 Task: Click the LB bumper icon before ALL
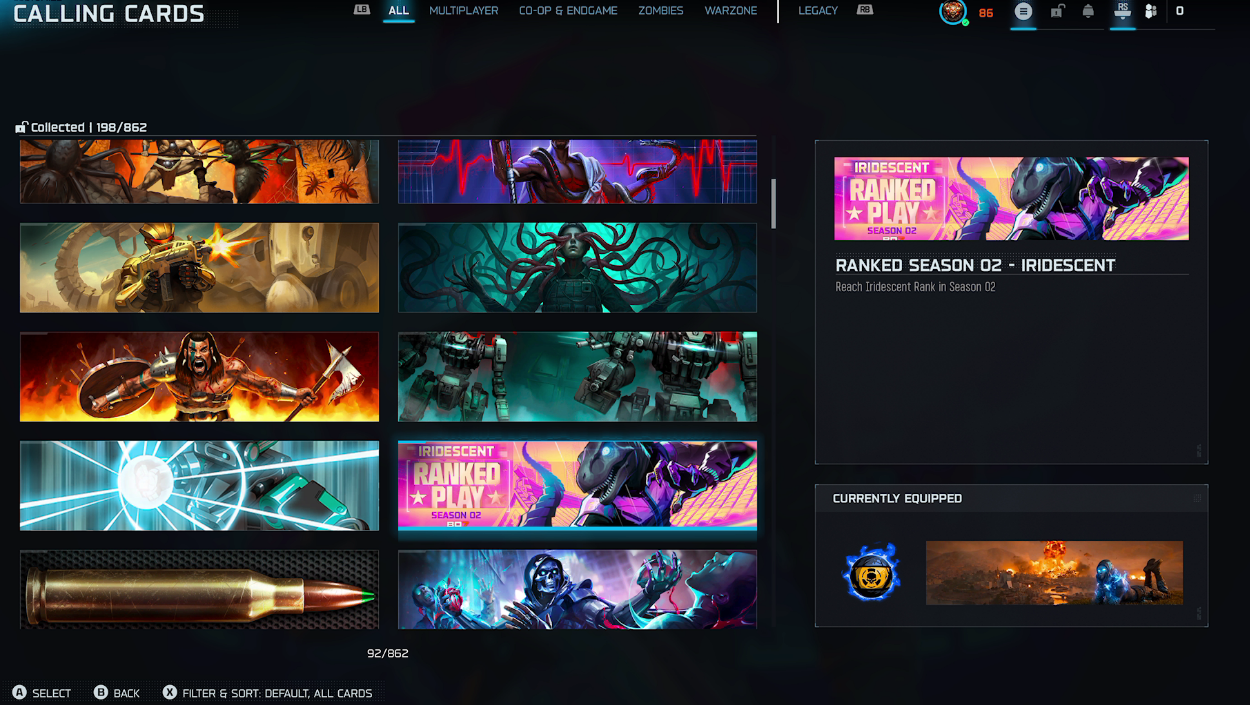(362, 10)
